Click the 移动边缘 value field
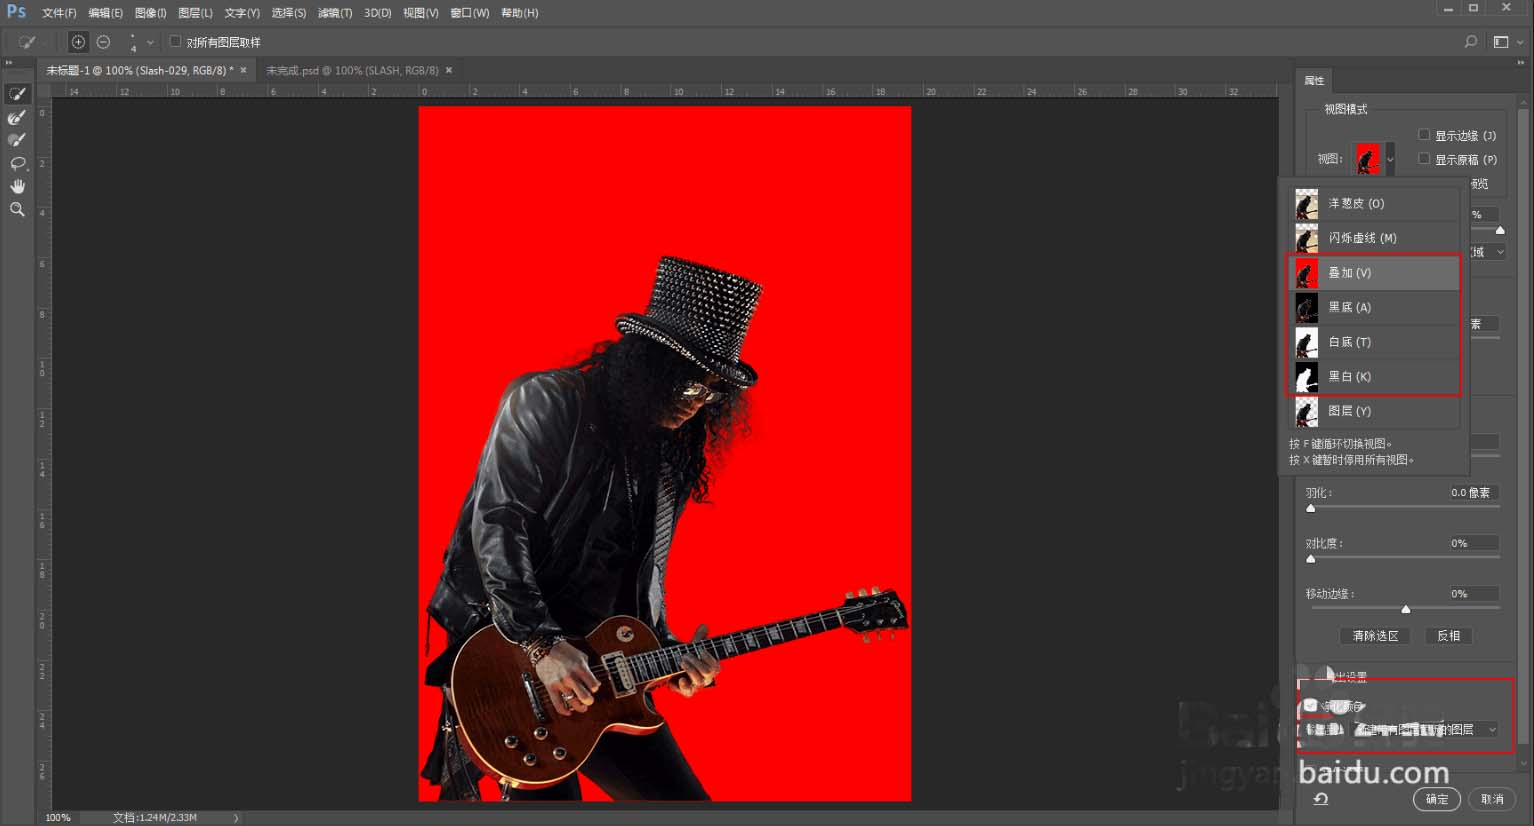This screenshot has height=826, width=1534. [1473, 593]
